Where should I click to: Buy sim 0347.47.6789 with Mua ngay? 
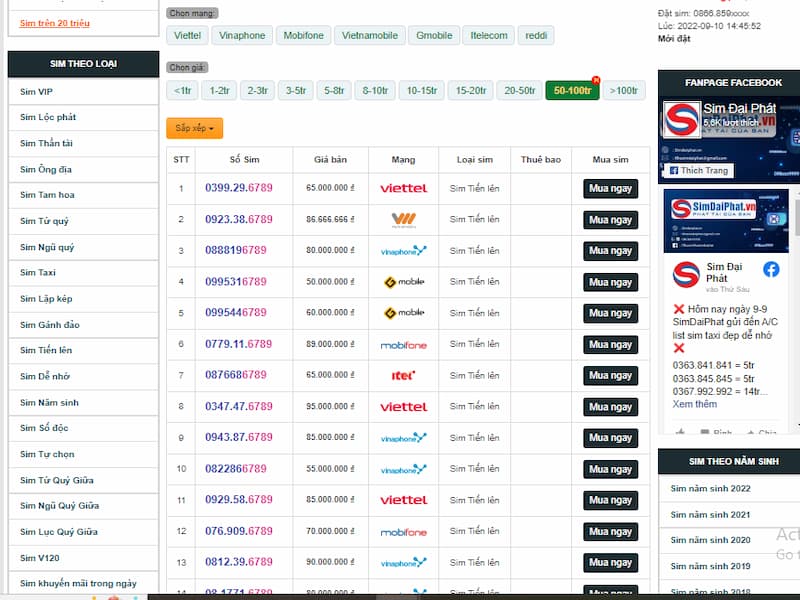coord(610,407)
